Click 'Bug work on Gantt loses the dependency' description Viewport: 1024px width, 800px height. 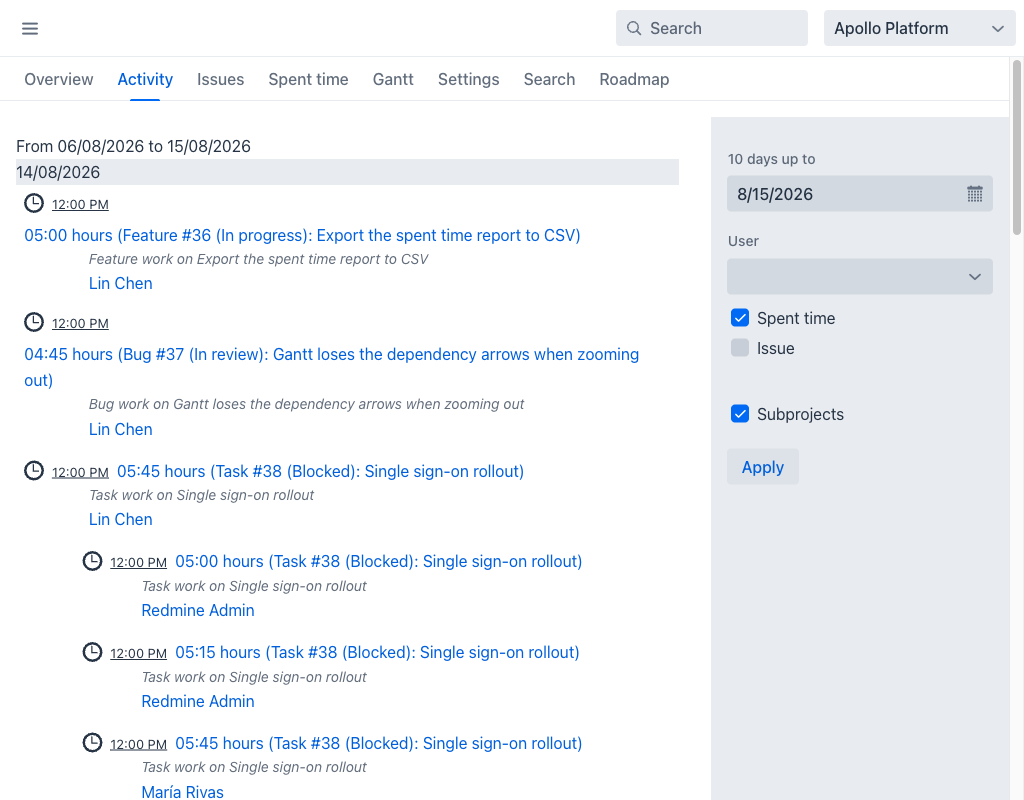click(306, 404)
